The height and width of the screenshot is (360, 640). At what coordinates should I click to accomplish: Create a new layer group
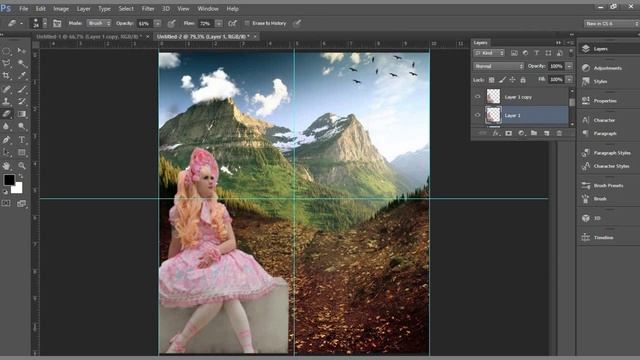(534, 133)
